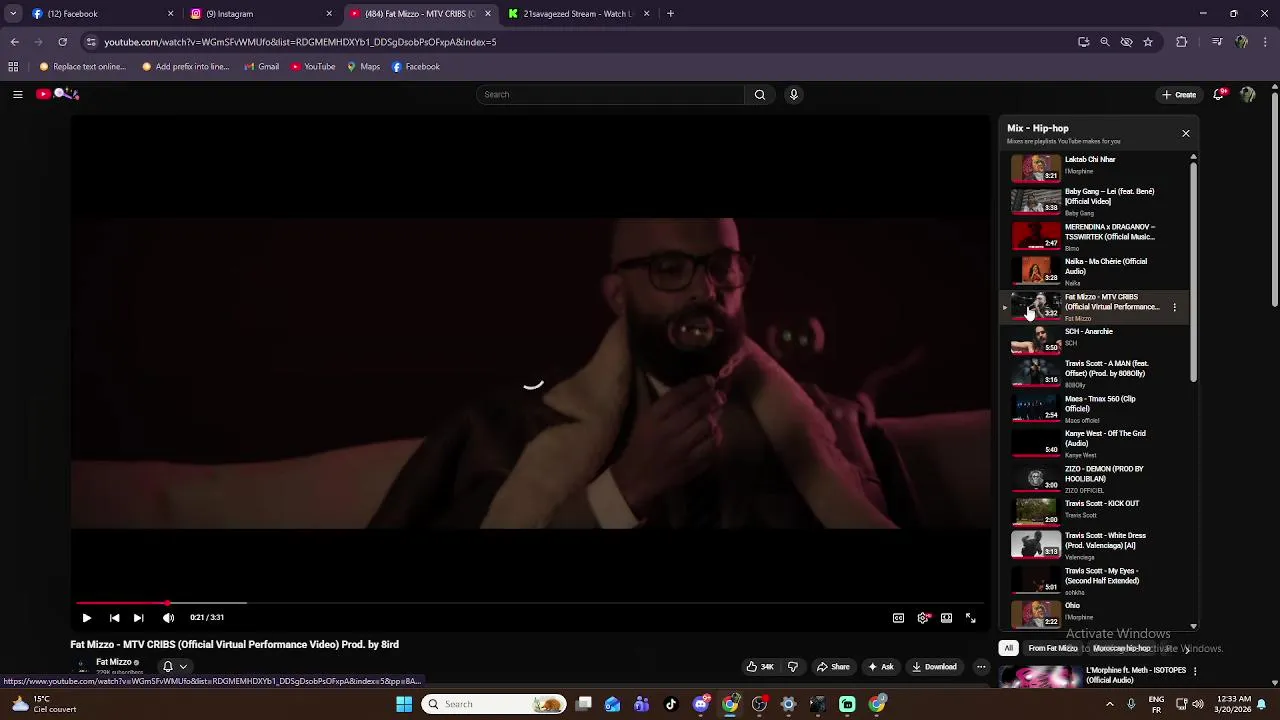The height and width of the screenshot is (720, 1280).
Task: Play SCH - Anarchie from the mix
Action: pyautogui.click(x=1095, y=339)
